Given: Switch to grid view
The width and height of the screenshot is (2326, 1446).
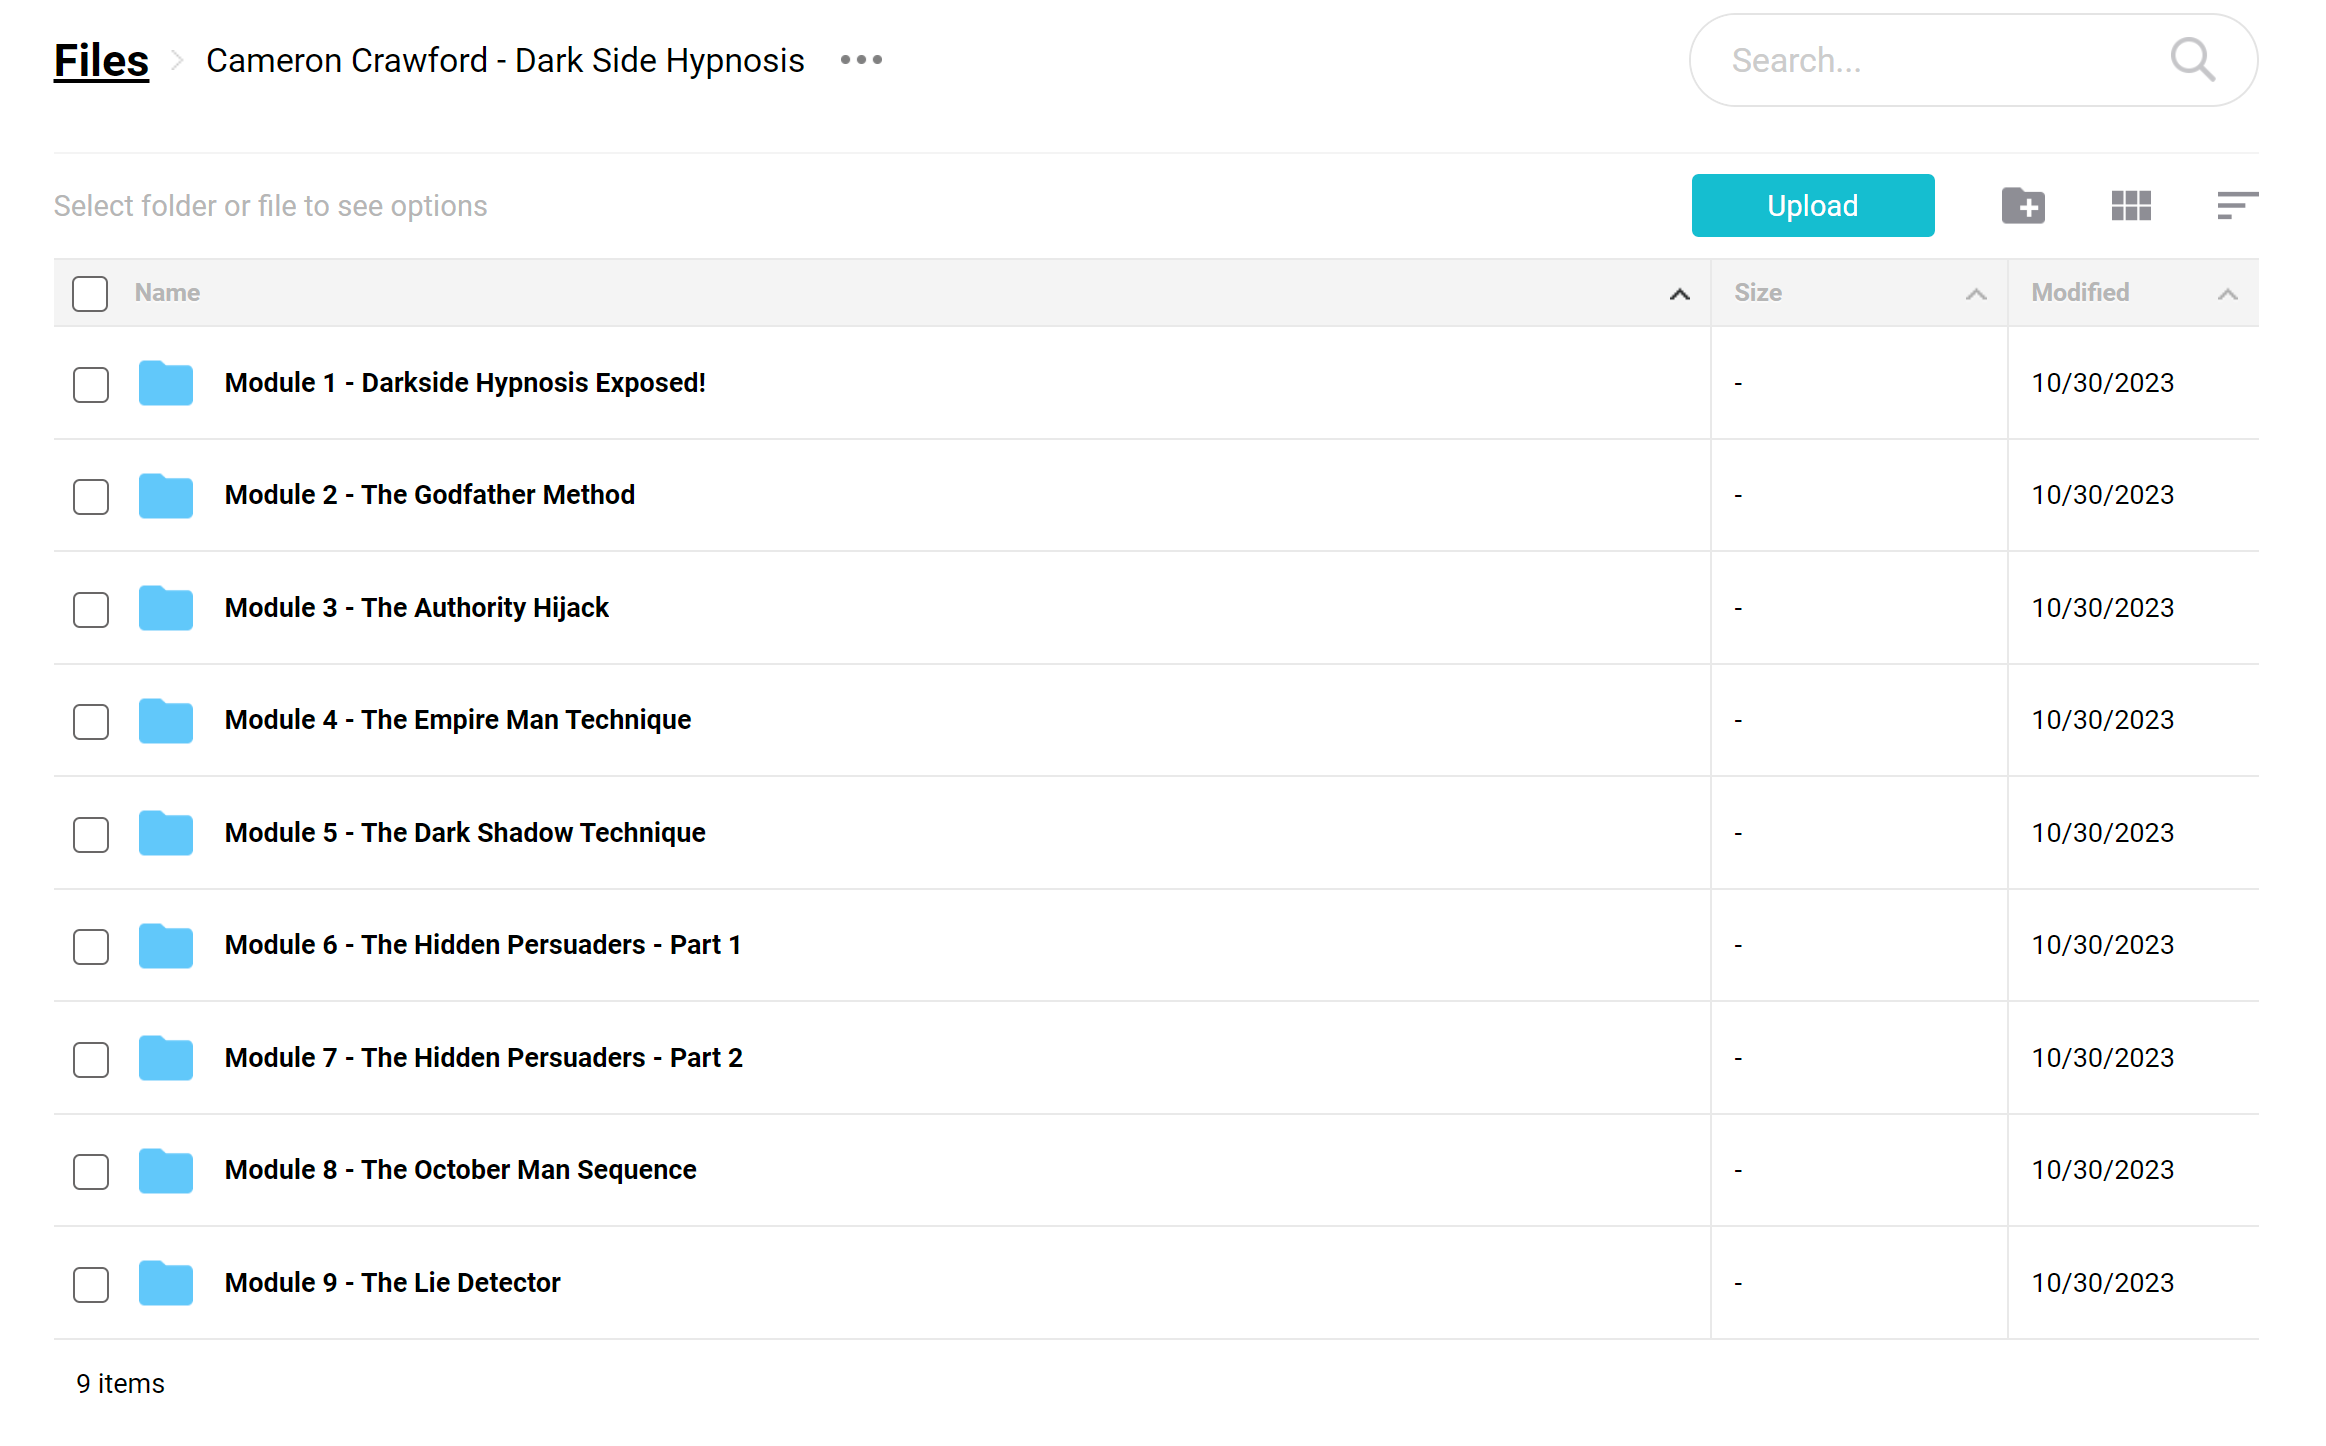Looking at the screenshot, I should click(2131, 206).
